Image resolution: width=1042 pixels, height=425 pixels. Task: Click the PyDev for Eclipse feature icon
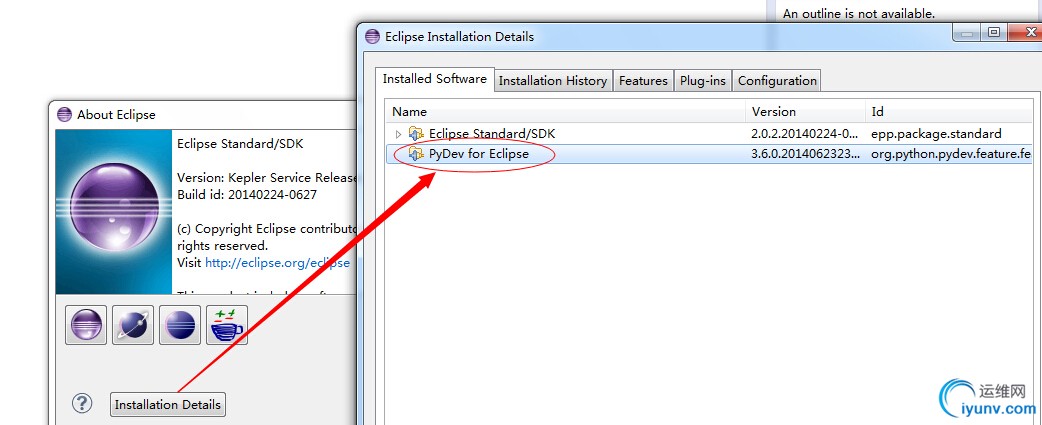click(x=416, y=154)
